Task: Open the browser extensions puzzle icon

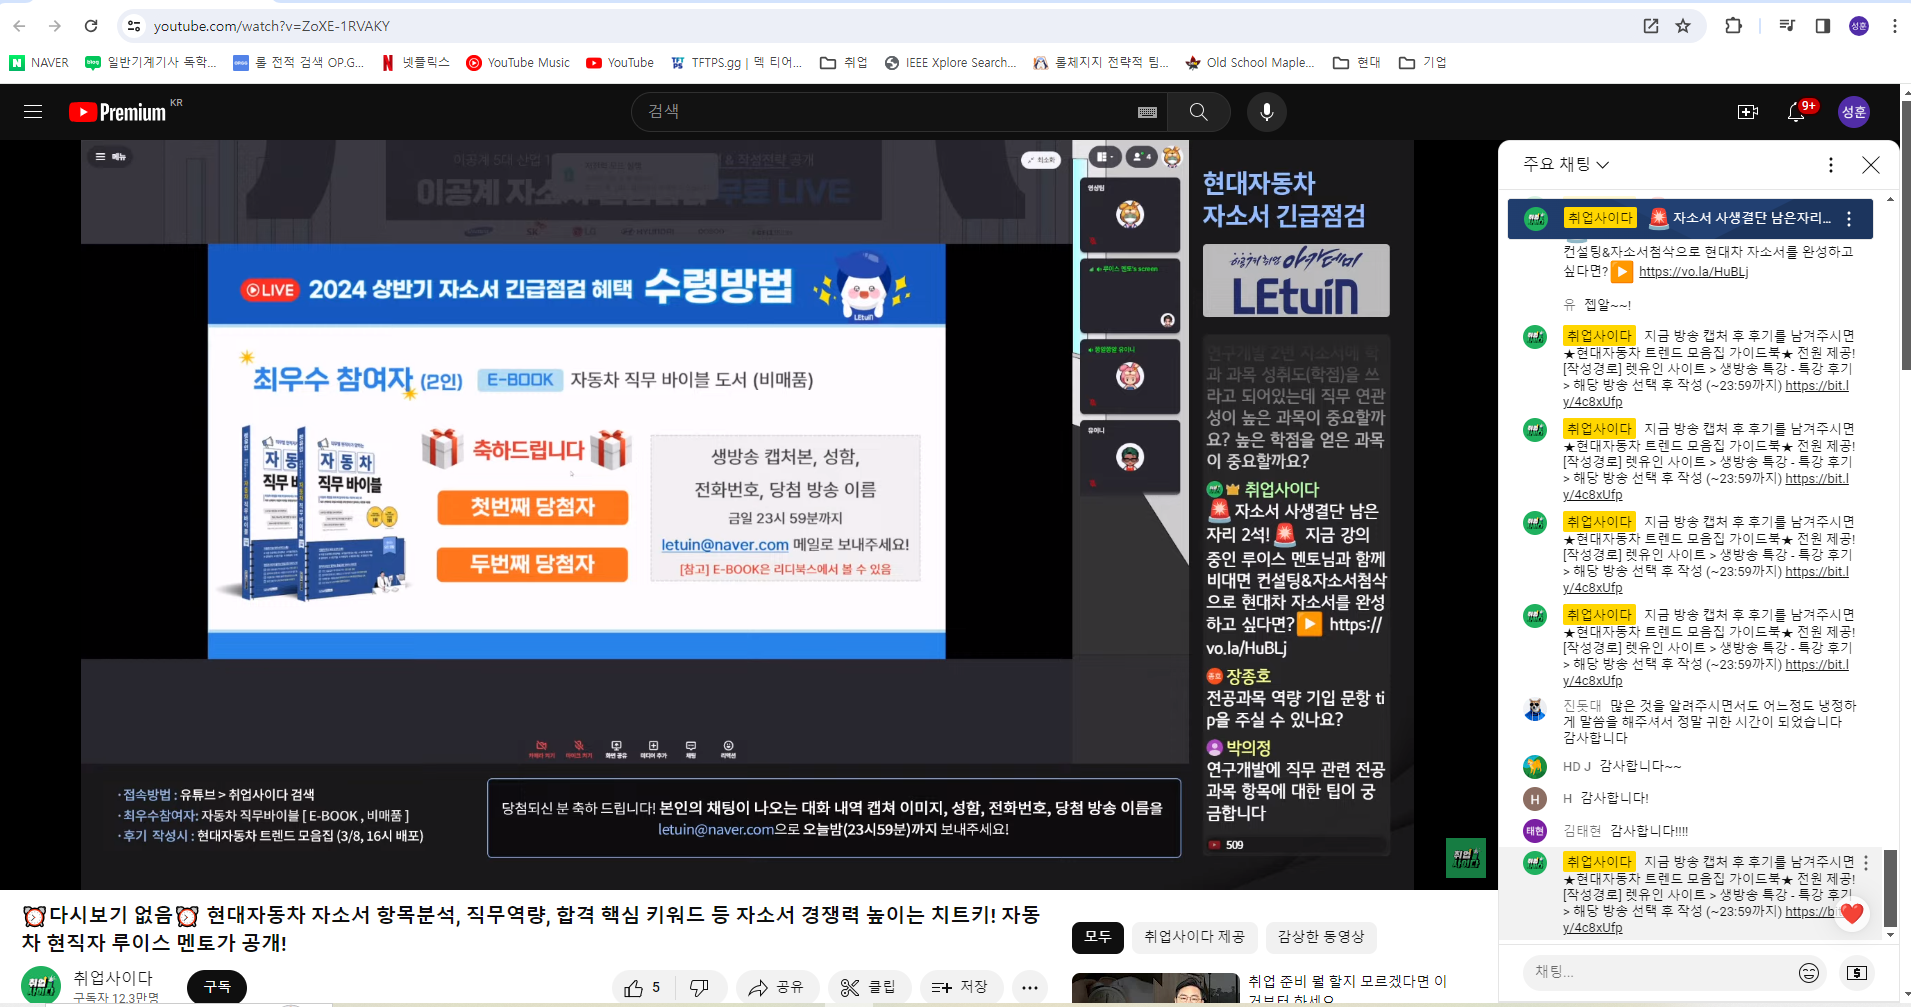Action: (x=1734, y=26)
